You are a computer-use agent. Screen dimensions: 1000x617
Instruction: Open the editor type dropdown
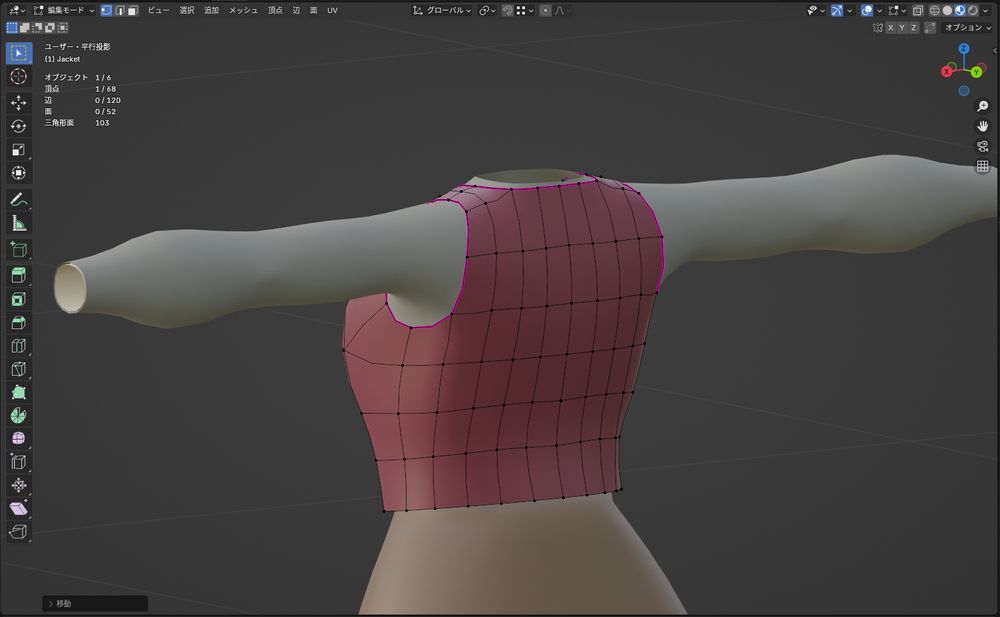tap(16, 10)
